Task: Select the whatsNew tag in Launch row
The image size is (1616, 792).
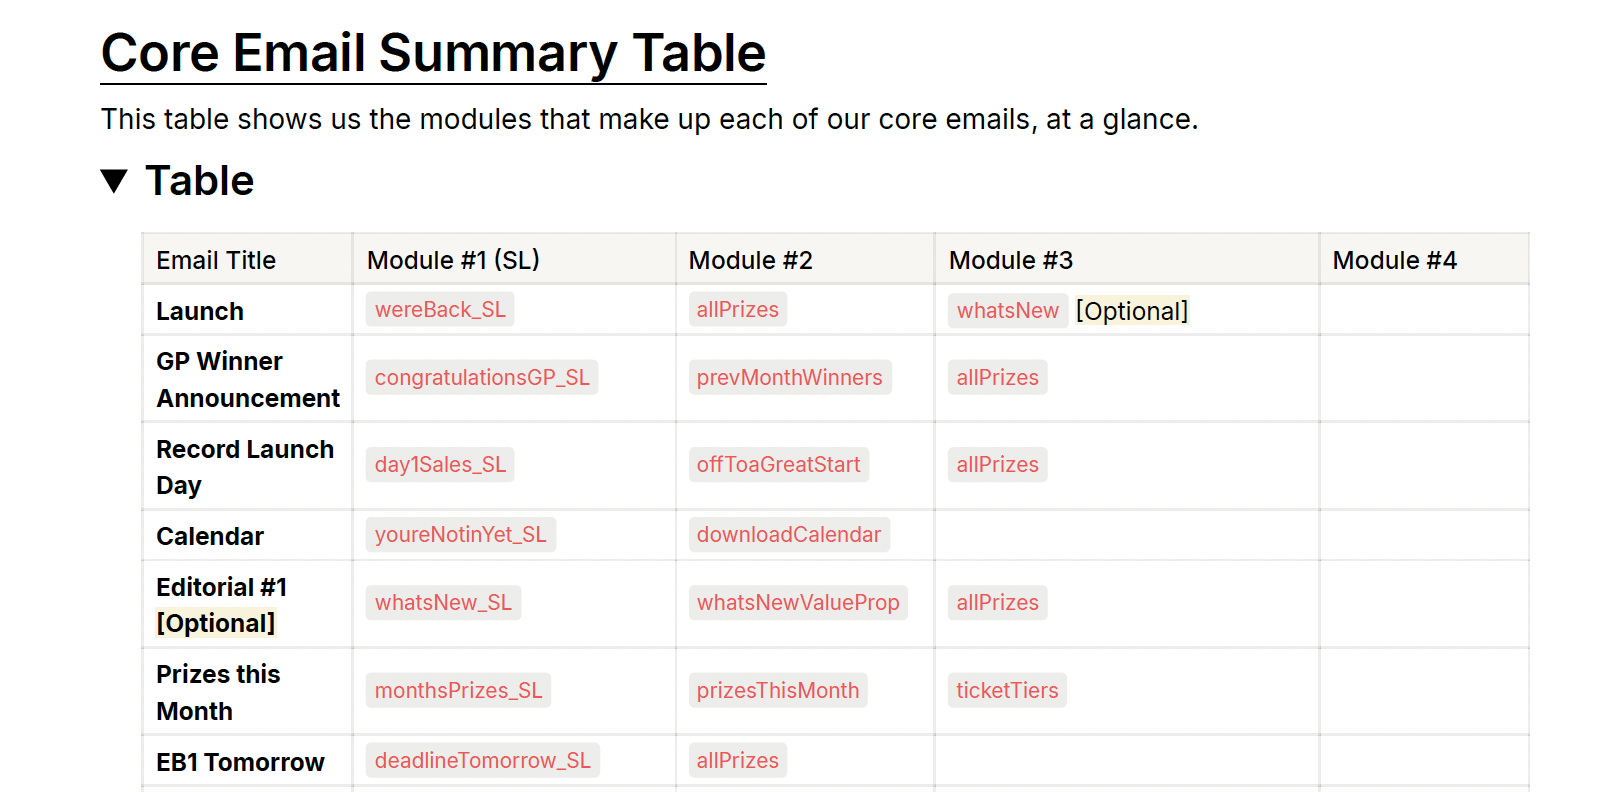Action: click(x=1007, y=311)
